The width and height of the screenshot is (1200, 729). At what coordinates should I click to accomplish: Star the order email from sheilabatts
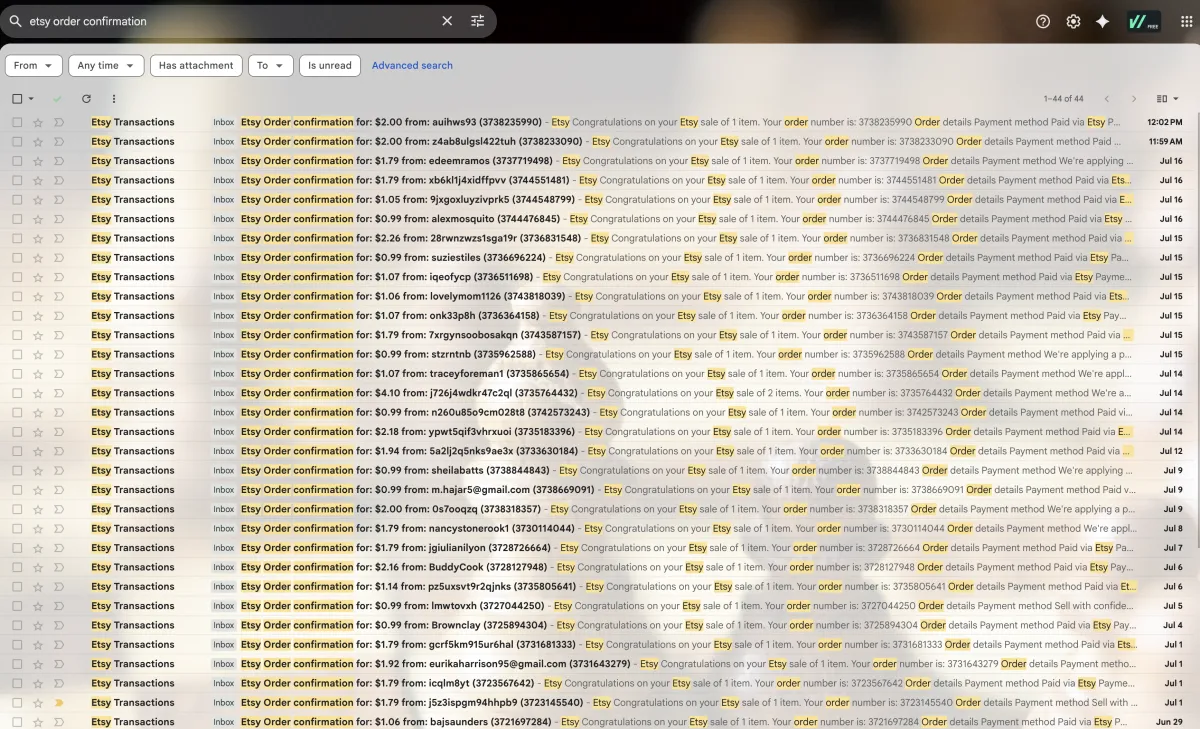point(38,471)
